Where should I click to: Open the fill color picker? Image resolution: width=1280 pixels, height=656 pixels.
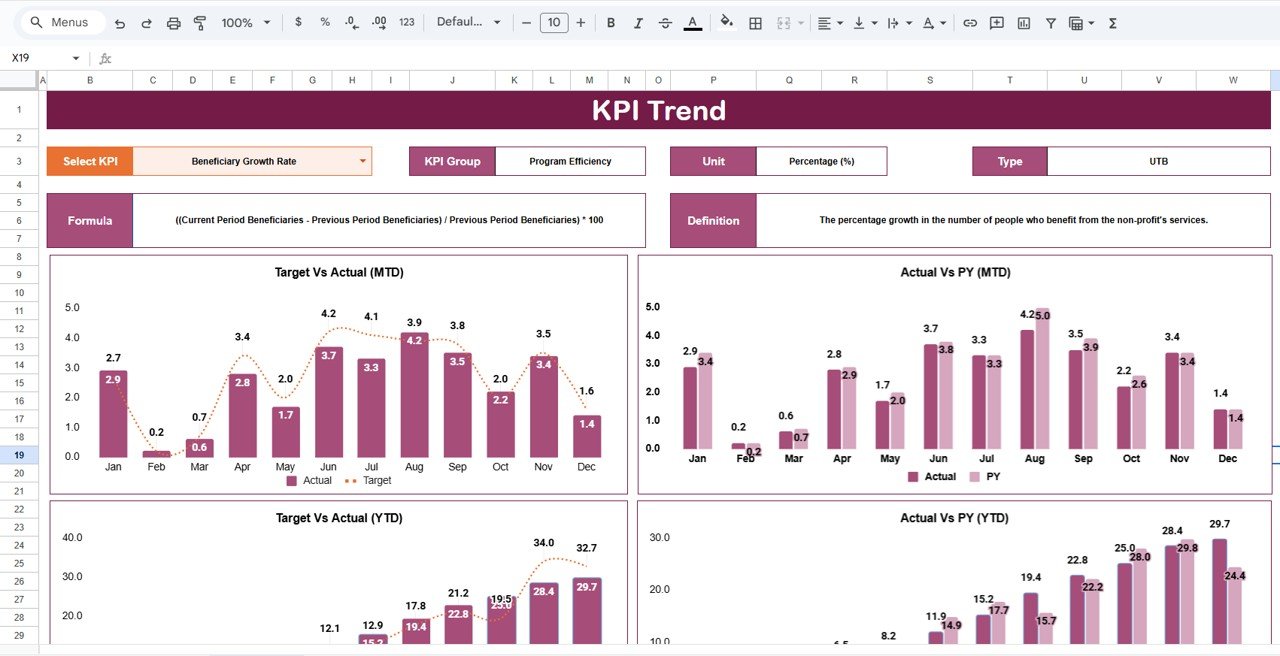click(727, 21)
